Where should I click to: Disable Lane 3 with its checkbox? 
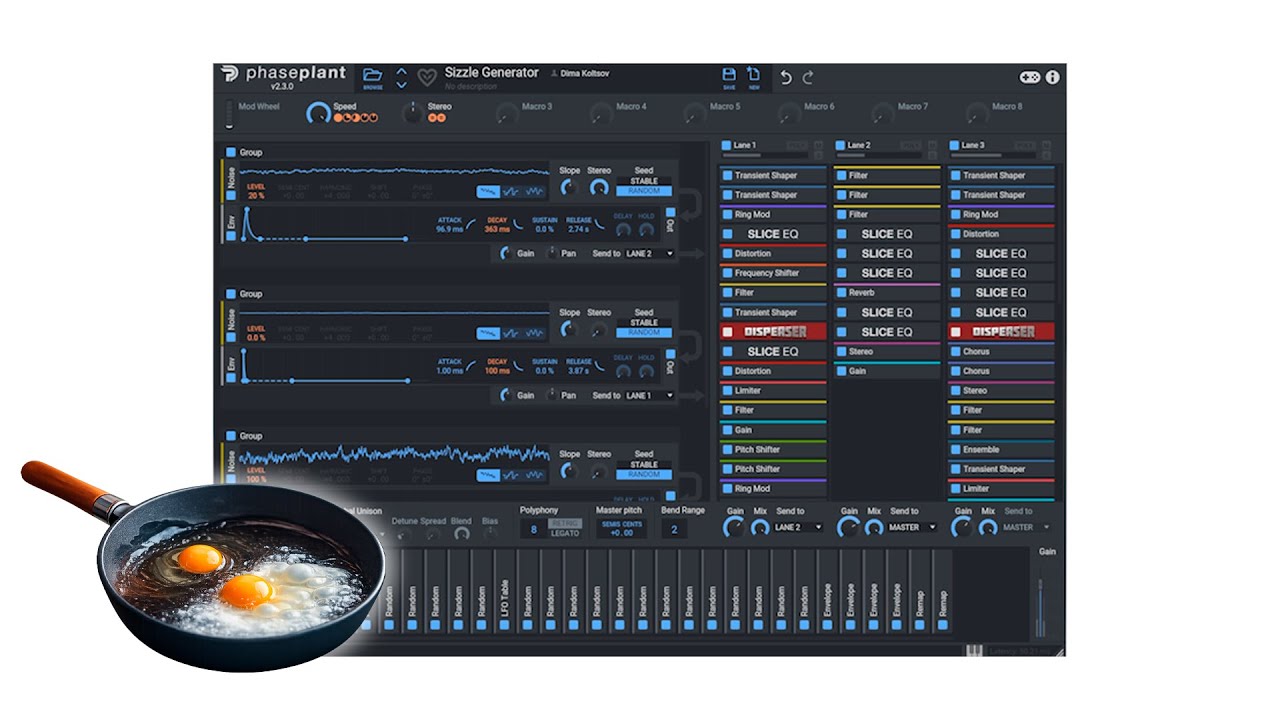[x=955, y=146]
